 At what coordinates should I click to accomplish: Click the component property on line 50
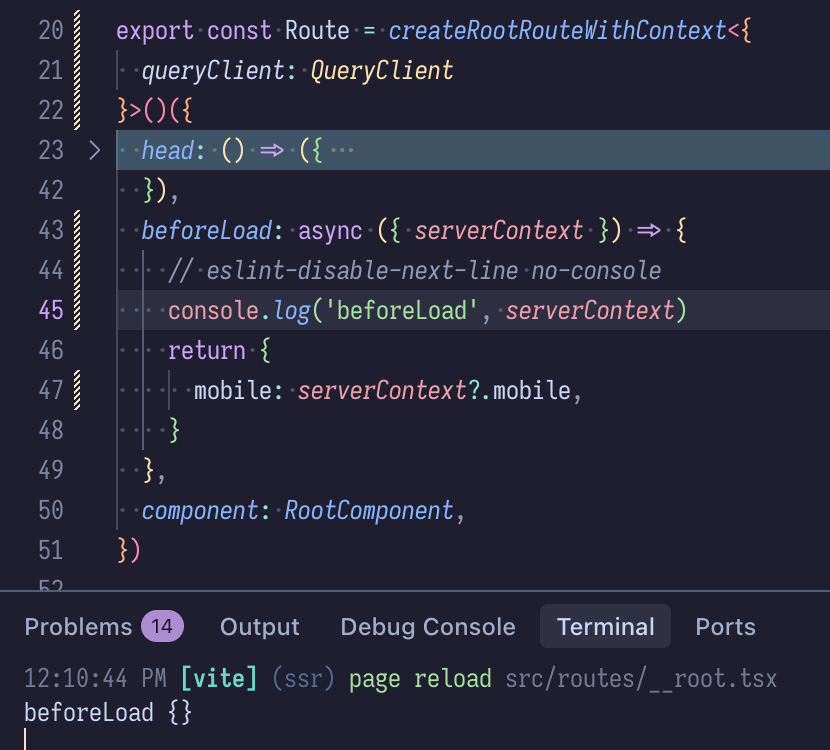coord(200,511)
